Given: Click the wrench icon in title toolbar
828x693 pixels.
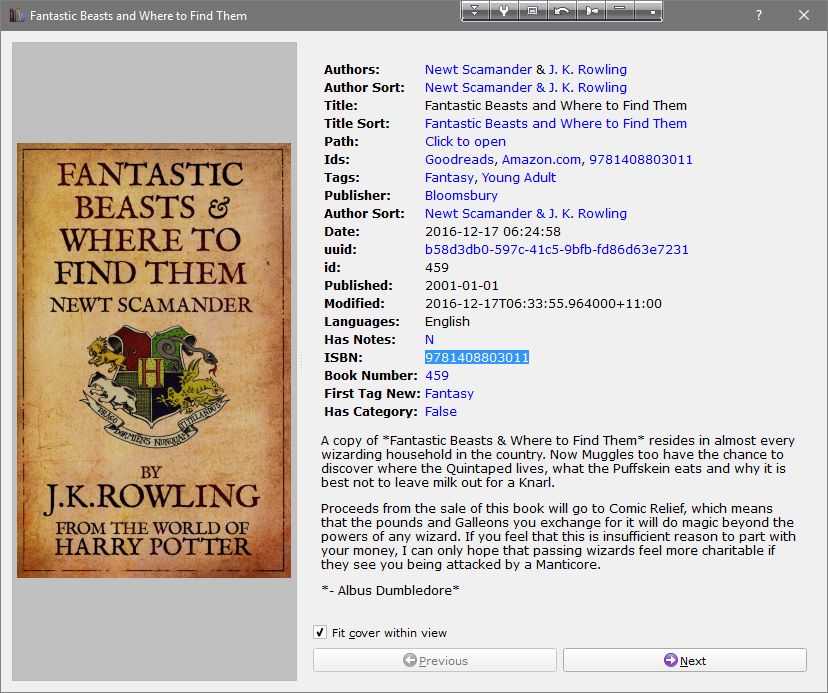Looking at the screenshot, I should pos(504,11).
